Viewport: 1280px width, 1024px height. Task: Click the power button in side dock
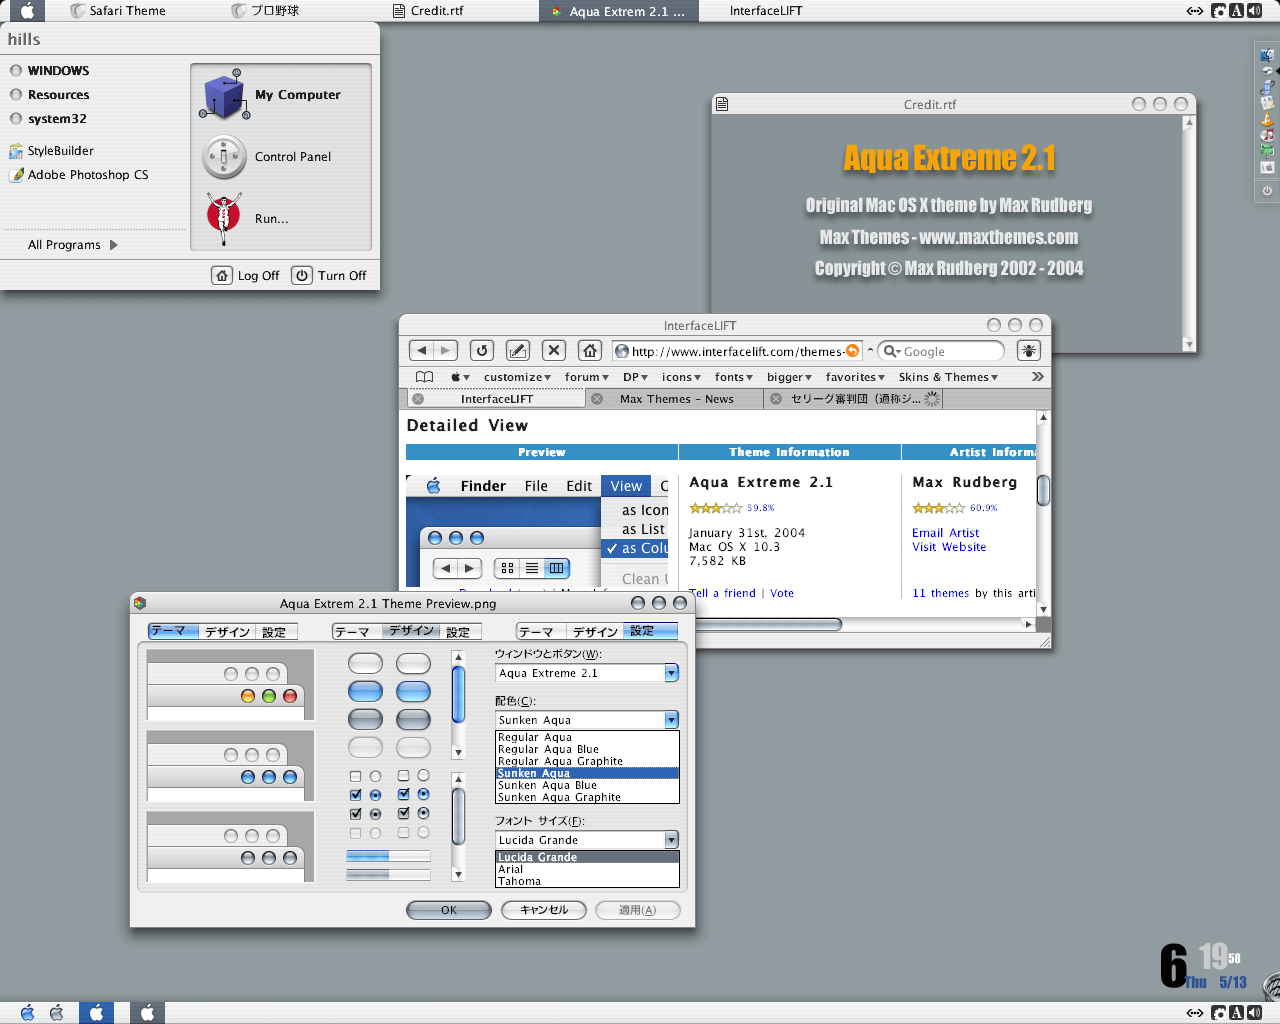pyautogui.click(x=1267, y=190)
